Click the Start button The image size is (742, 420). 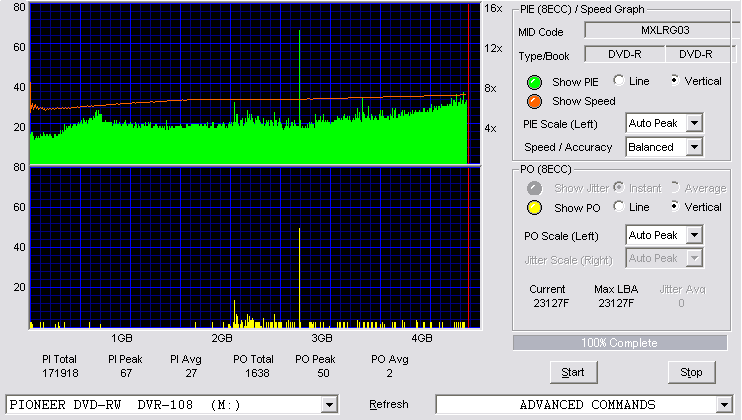[x=574, y=373]
